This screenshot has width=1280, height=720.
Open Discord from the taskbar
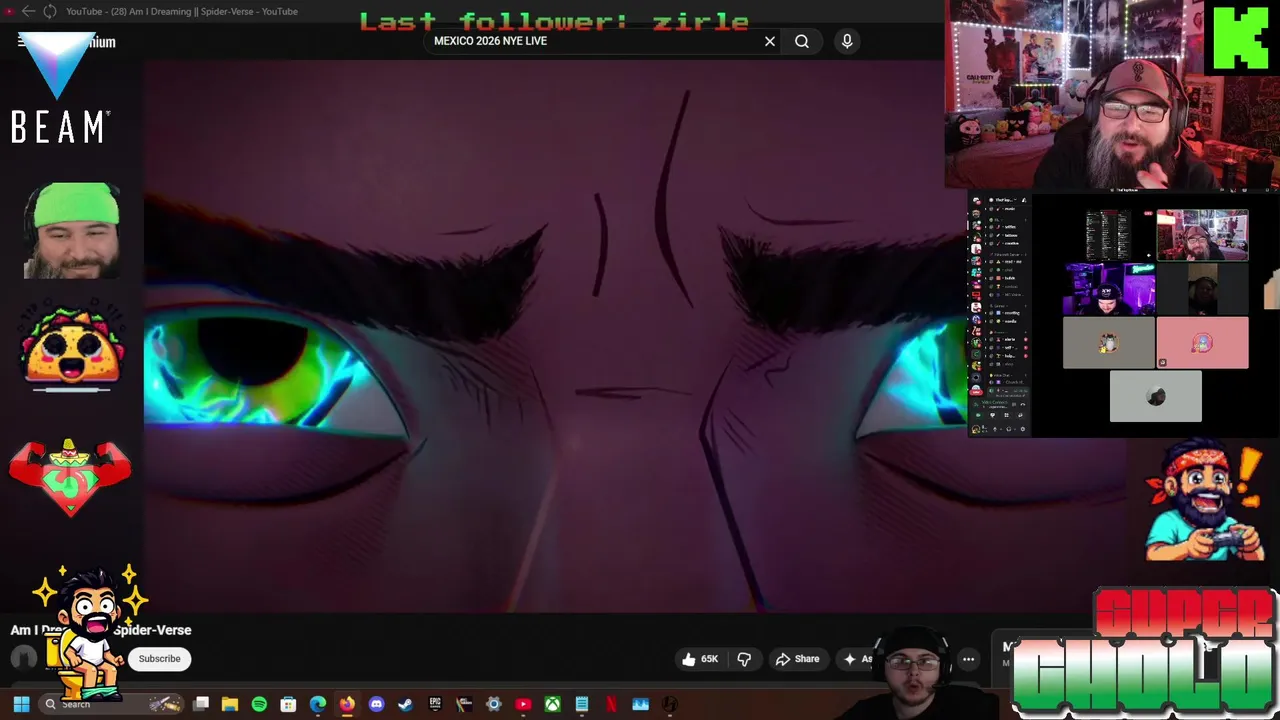pyautogui.click(x=376, y=704)
